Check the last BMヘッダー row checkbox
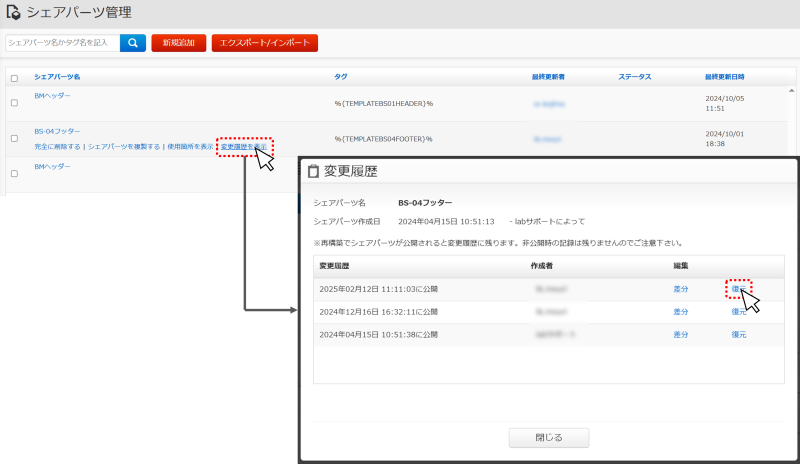800x464 pixels. coord(14,174)
